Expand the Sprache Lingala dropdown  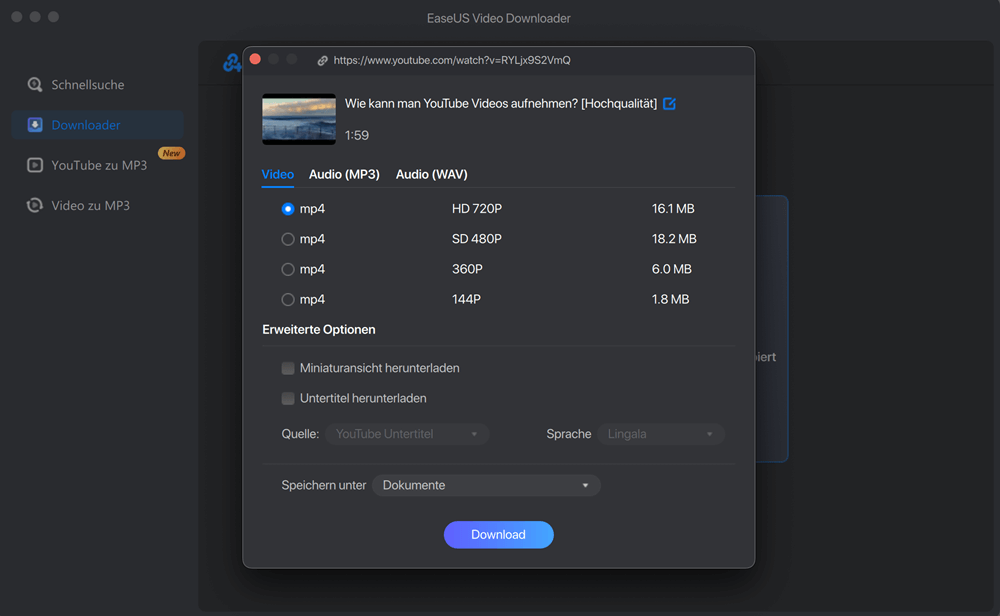click(x=661, y=434)
